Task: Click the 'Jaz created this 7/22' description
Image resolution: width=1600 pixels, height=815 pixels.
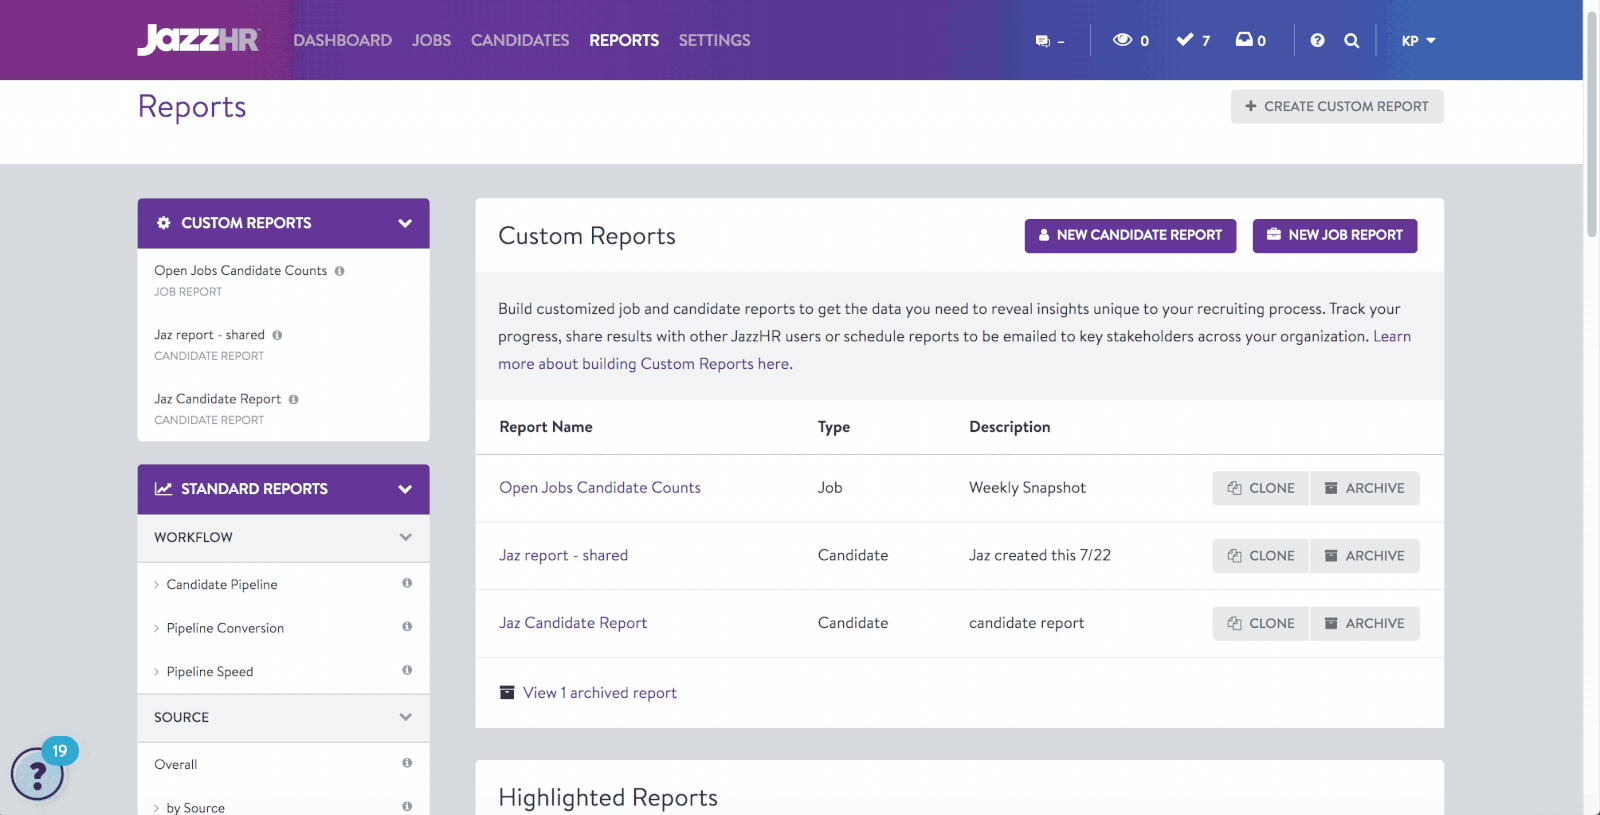Action: [x=1040, y=555]
